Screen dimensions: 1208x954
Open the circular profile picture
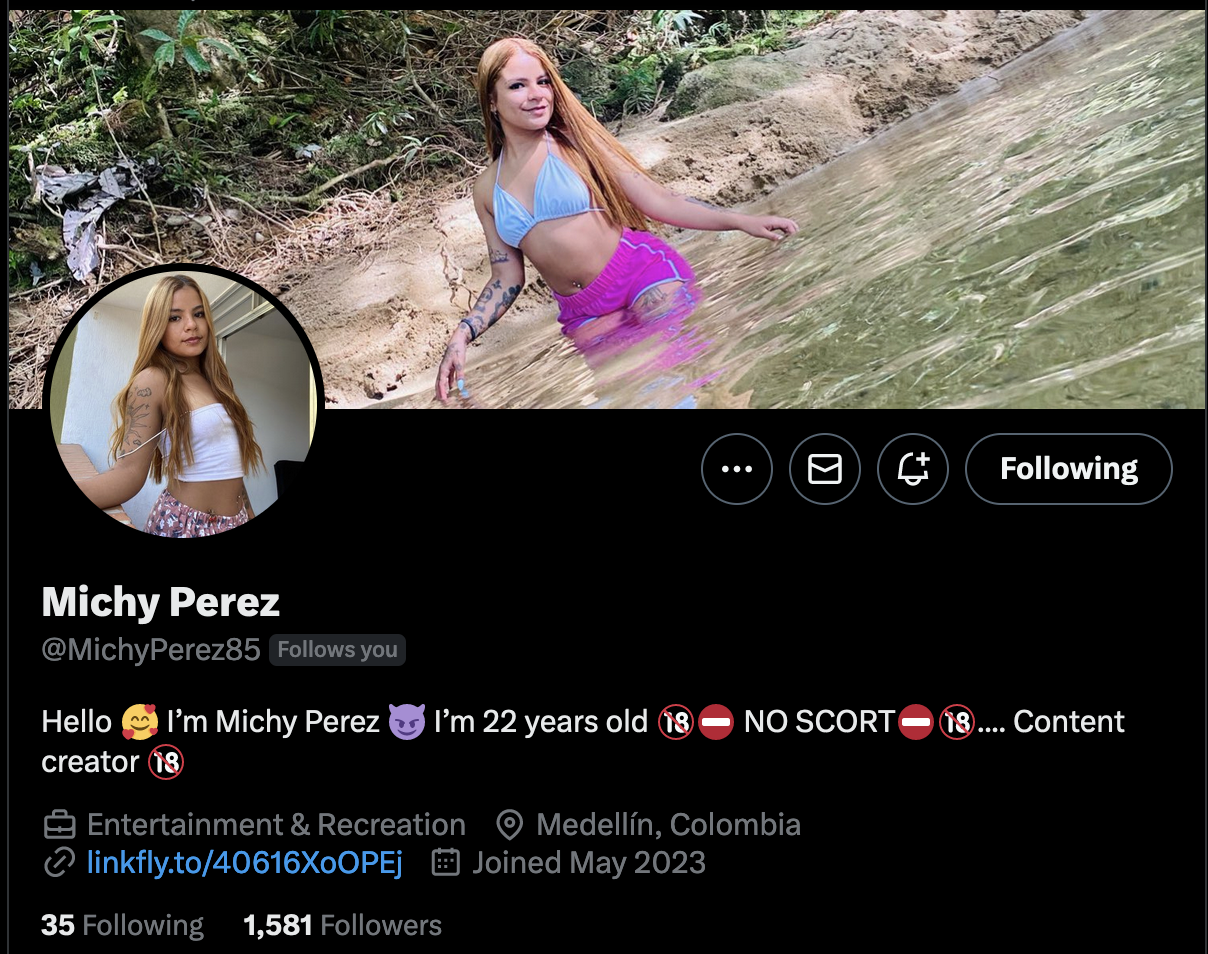tap(184, 403)
